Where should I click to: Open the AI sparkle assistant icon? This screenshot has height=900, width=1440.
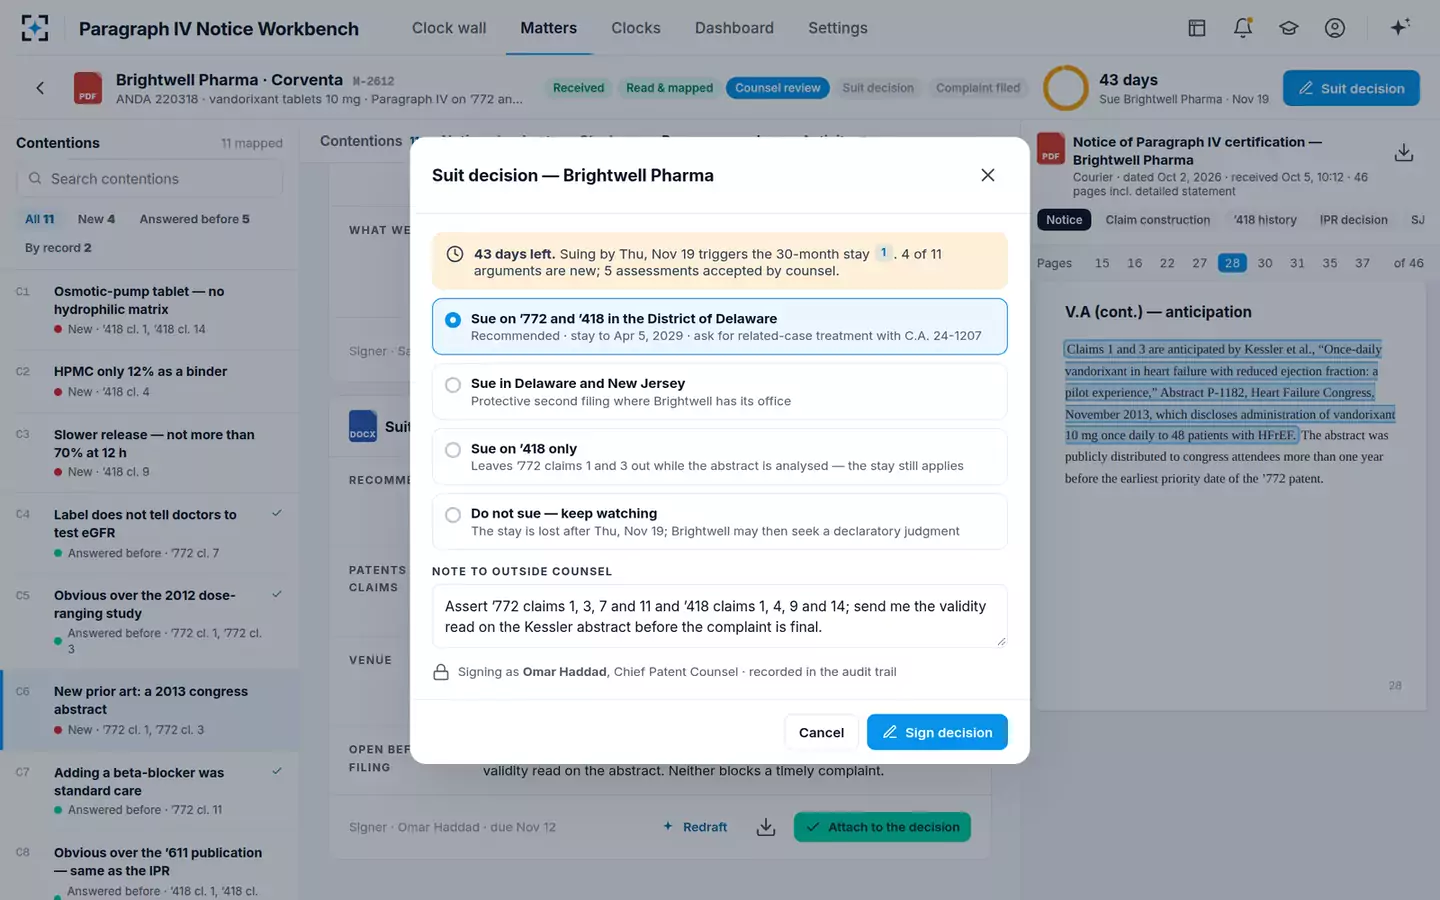pos(1400,27)
